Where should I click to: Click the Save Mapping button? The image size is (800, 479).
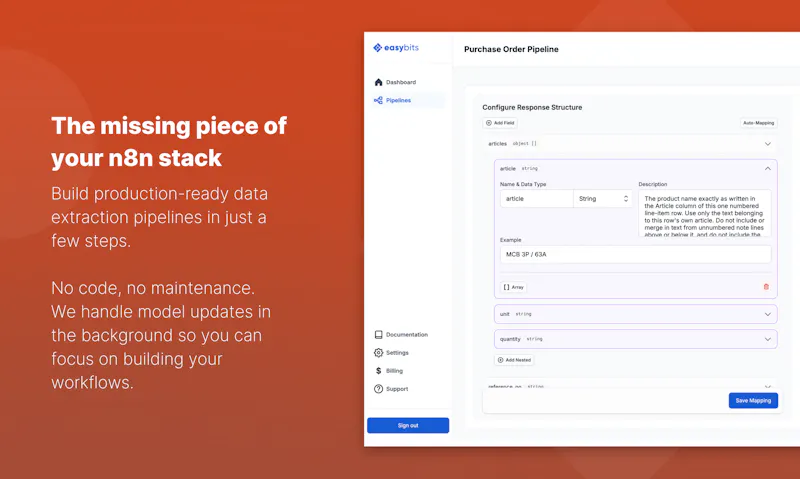(x=753, y=400)
